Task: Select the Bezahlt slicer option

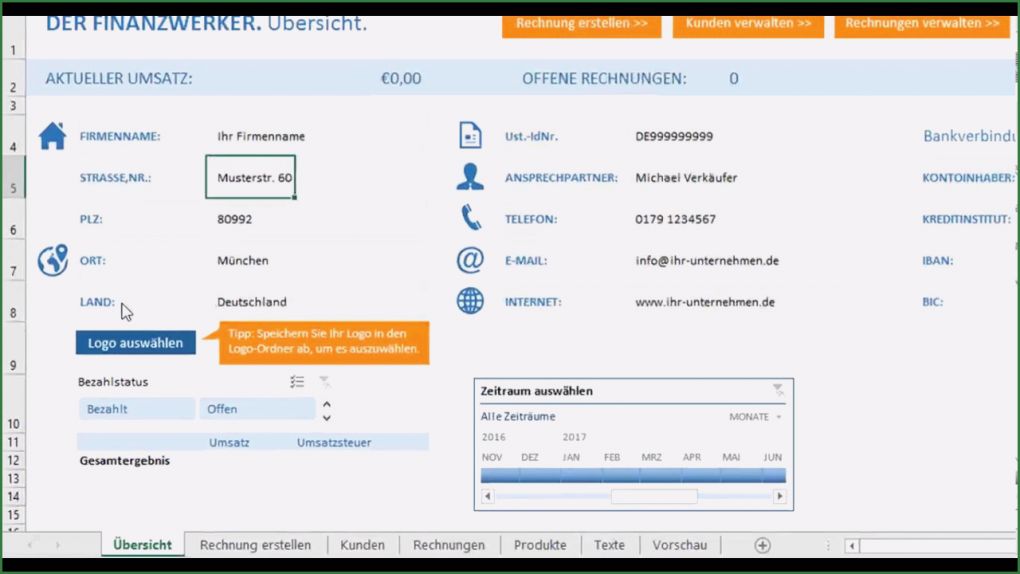Action: click(x=137, y=409)
